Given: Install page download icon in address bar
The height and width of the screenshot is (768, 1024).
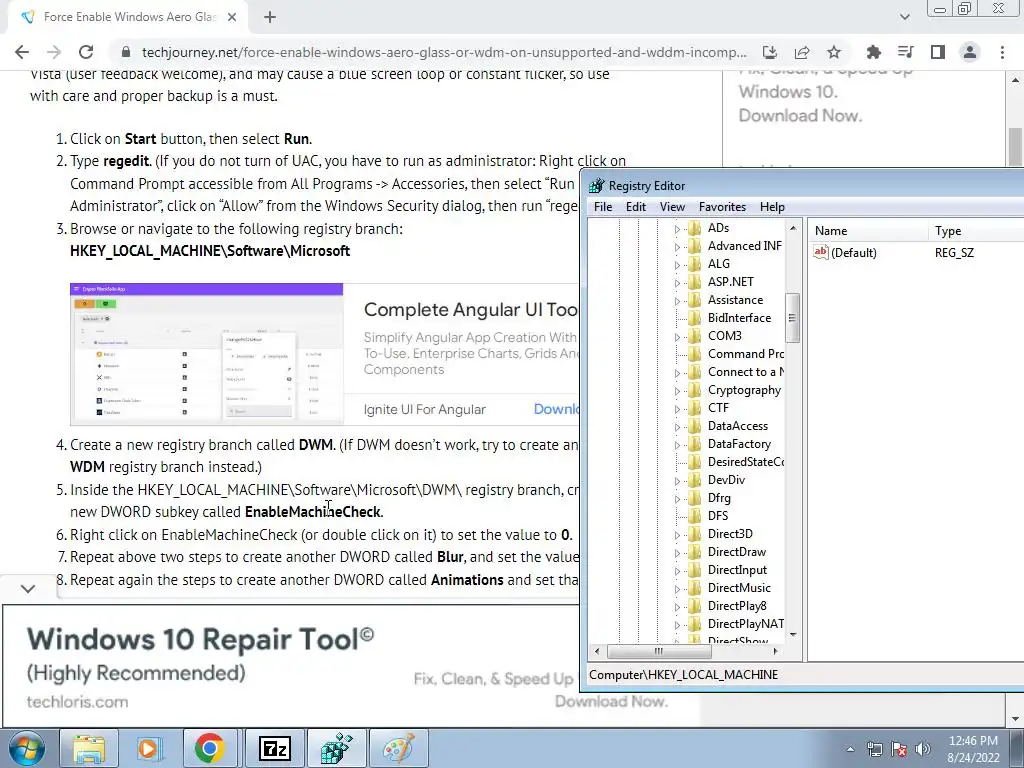Looking at the screenshot, I should tap(770, 52).
